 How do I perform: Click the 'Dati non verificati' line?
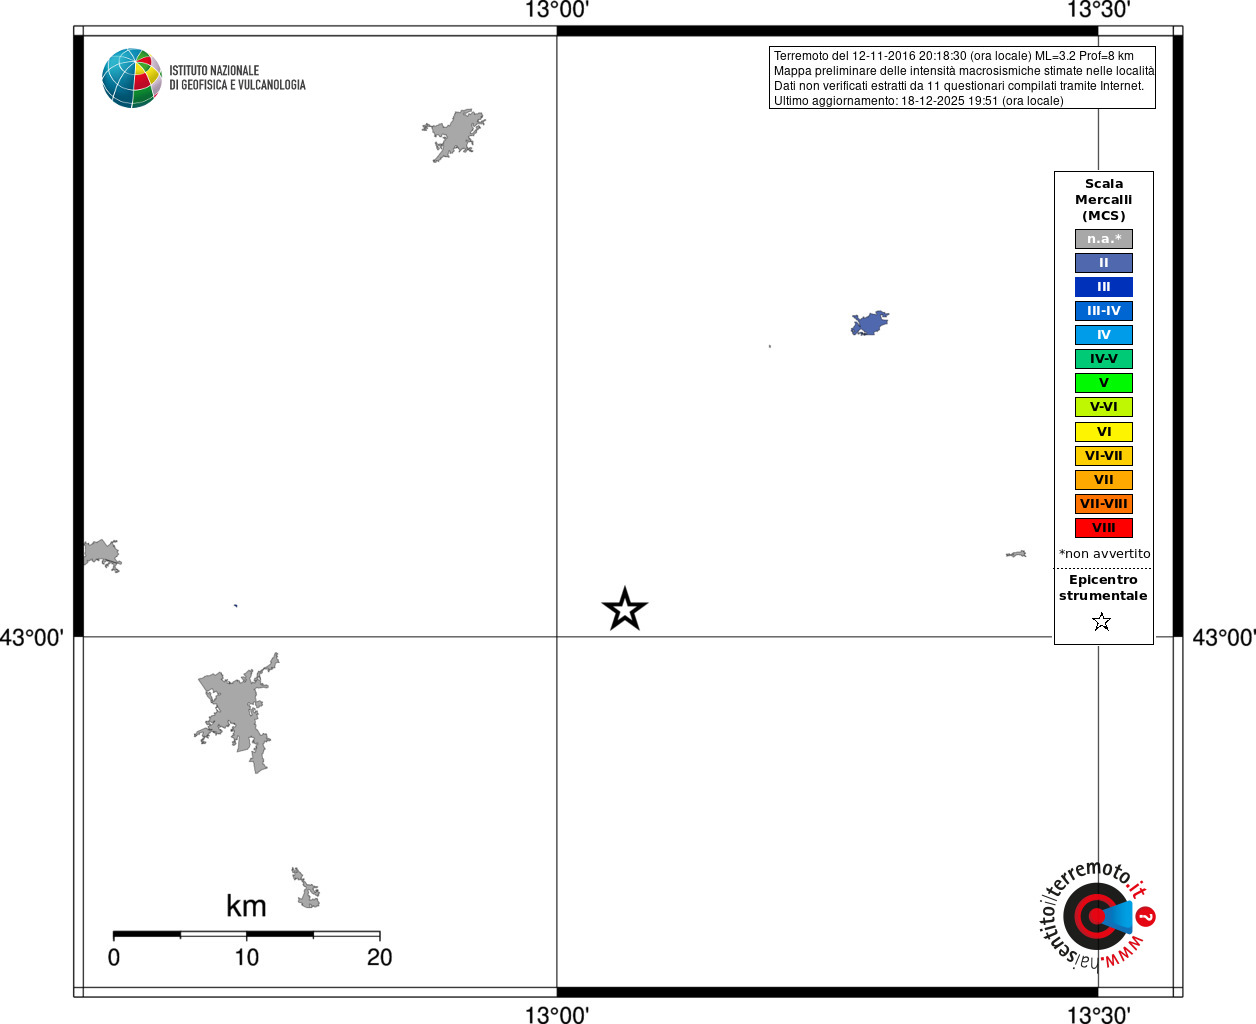[x=958, y=86]
